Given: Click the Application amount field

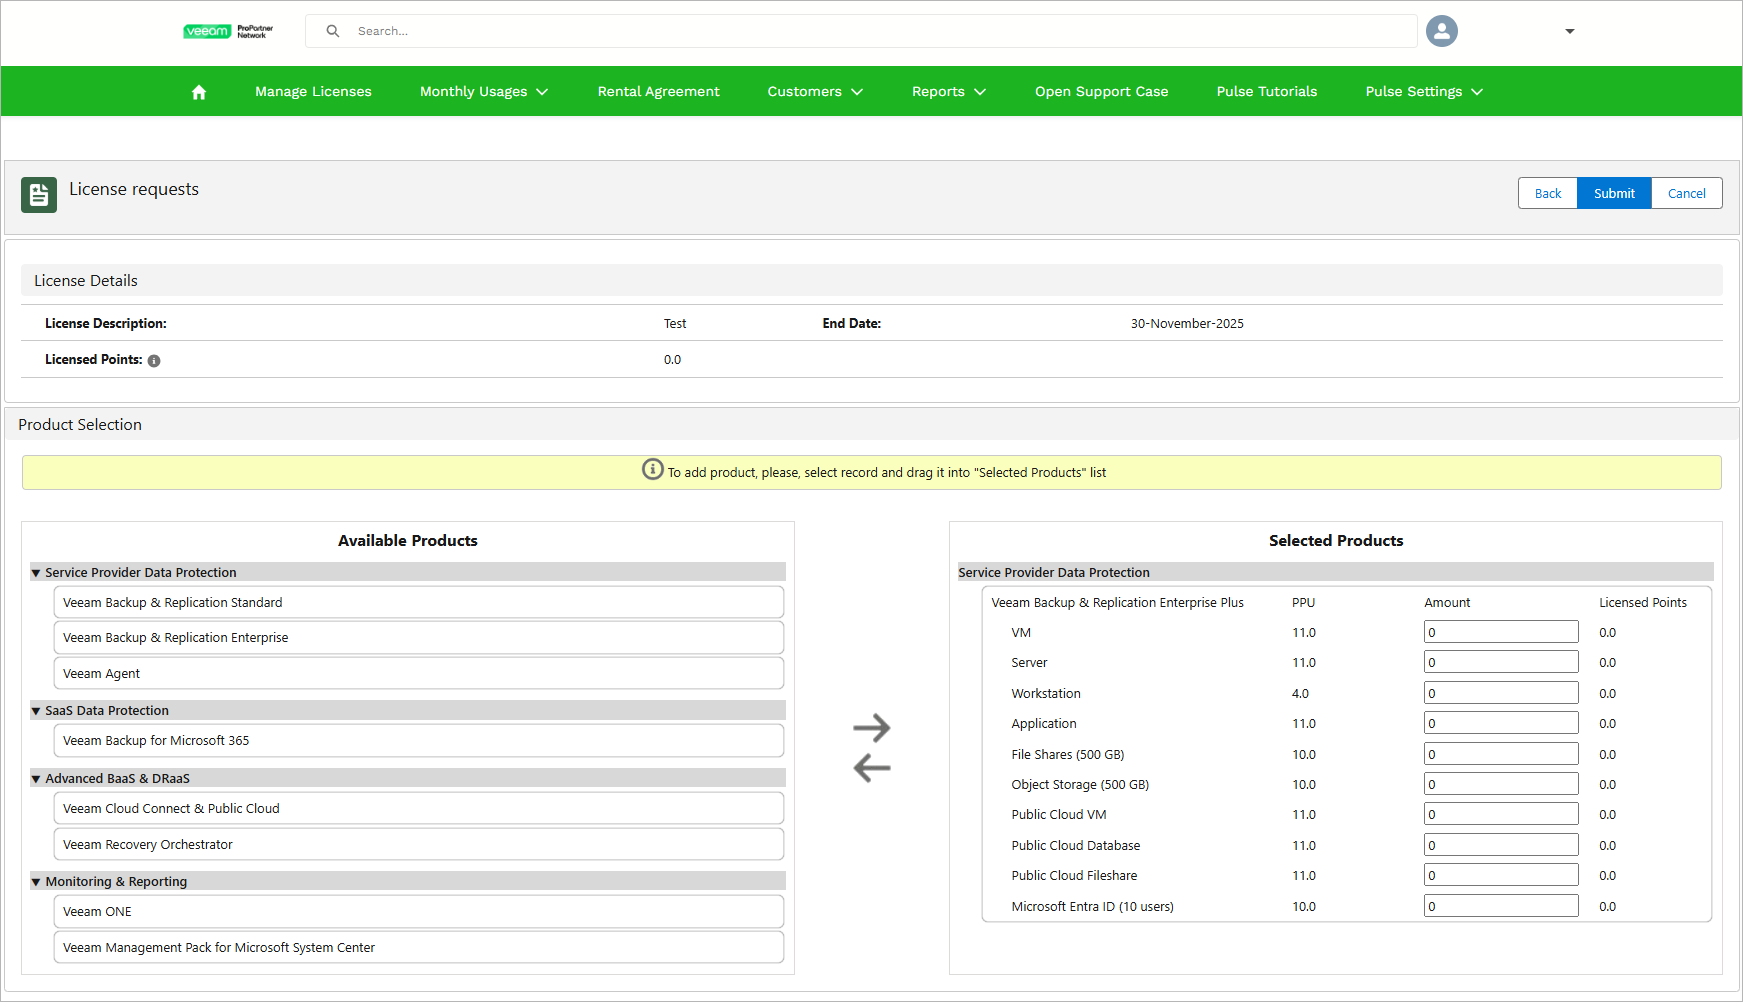Looking at the screenshot, I should point(1501,723).
